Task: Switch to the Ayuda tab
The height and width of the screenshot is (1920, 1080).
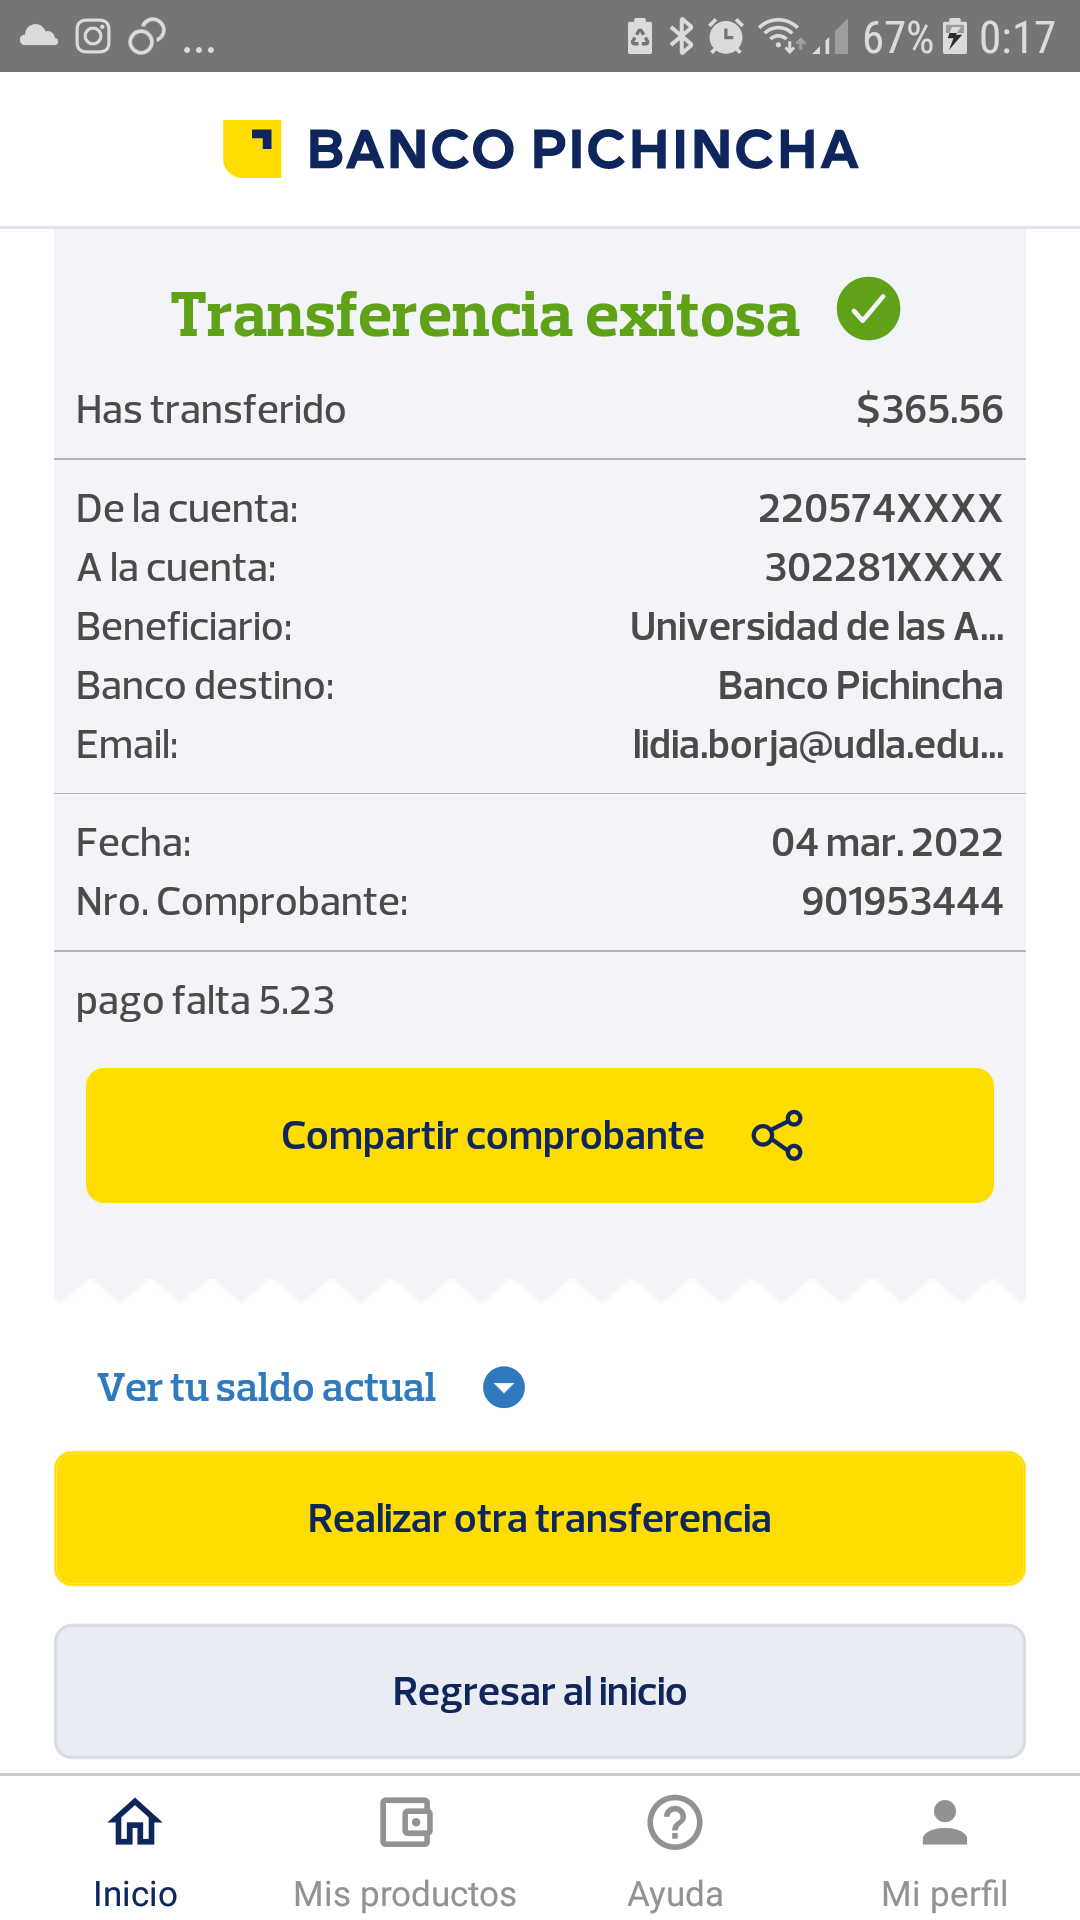Action: click(675, 1893)
